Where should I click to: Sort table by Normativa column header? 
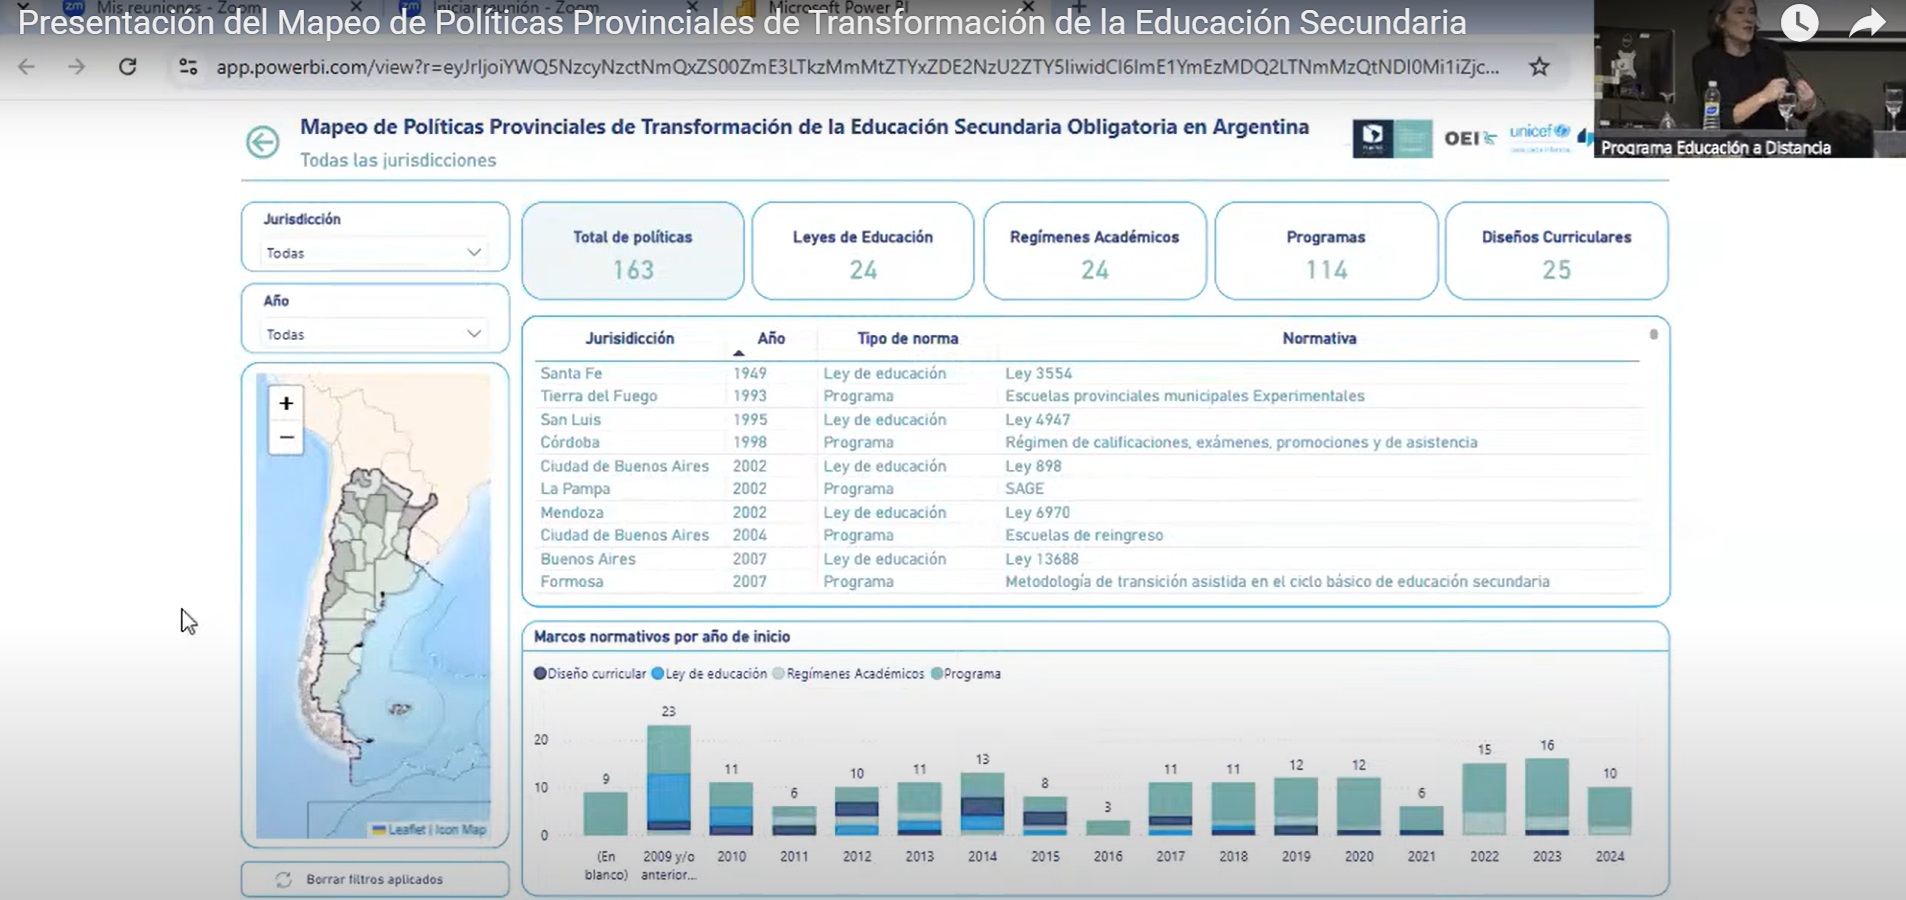point(1319,338)
